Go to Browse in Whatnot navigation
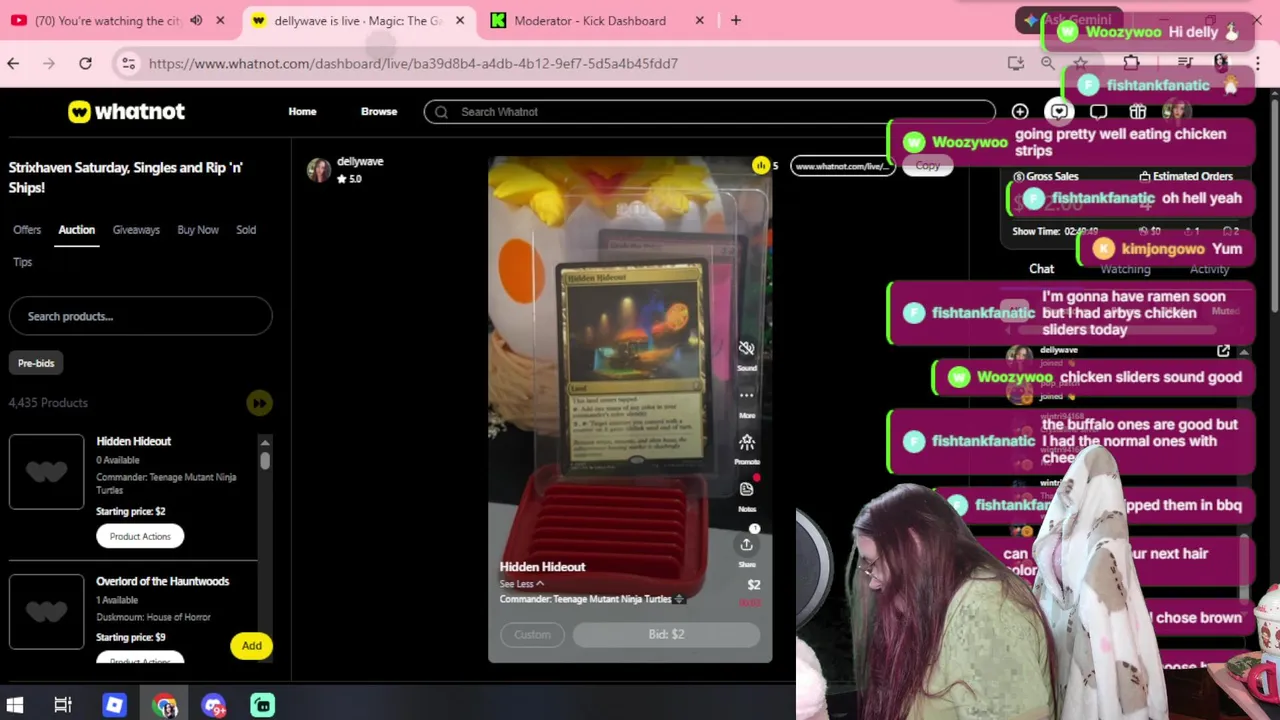 click(x=379, y=112)
